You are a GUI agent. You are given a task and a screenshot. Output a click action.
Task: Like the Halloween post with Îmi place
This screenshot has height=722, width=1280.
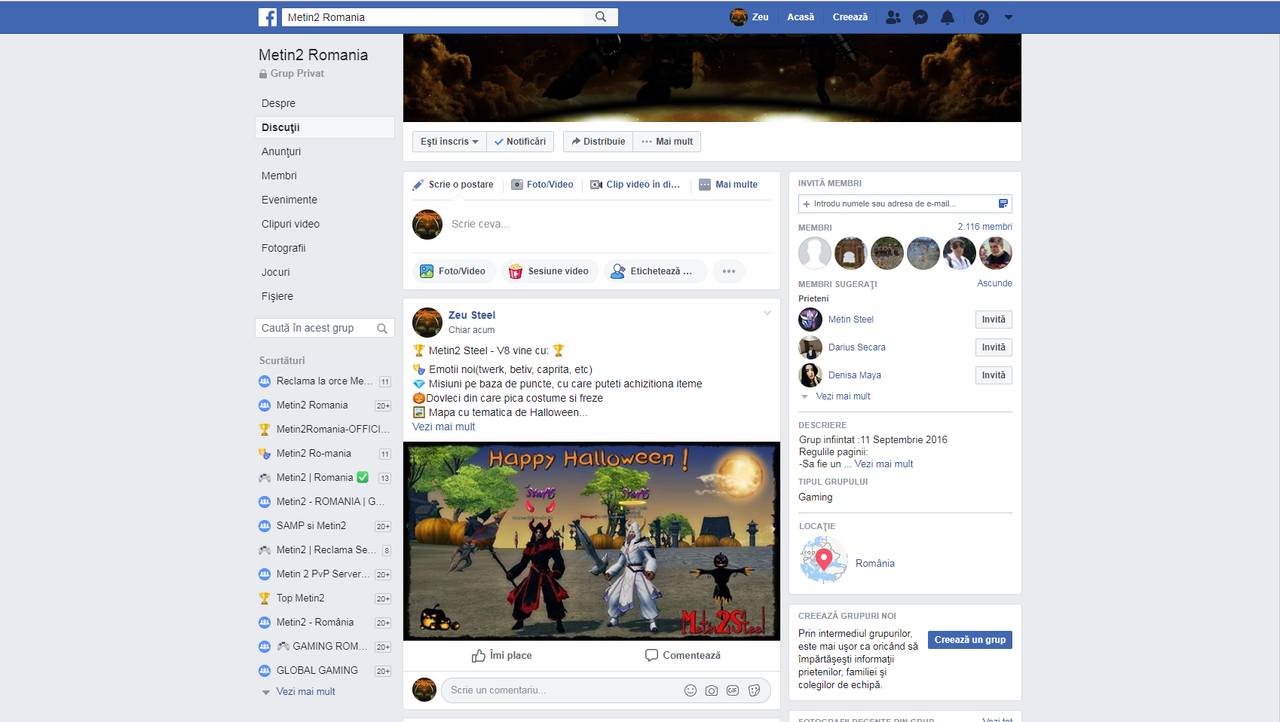[501, 655]
